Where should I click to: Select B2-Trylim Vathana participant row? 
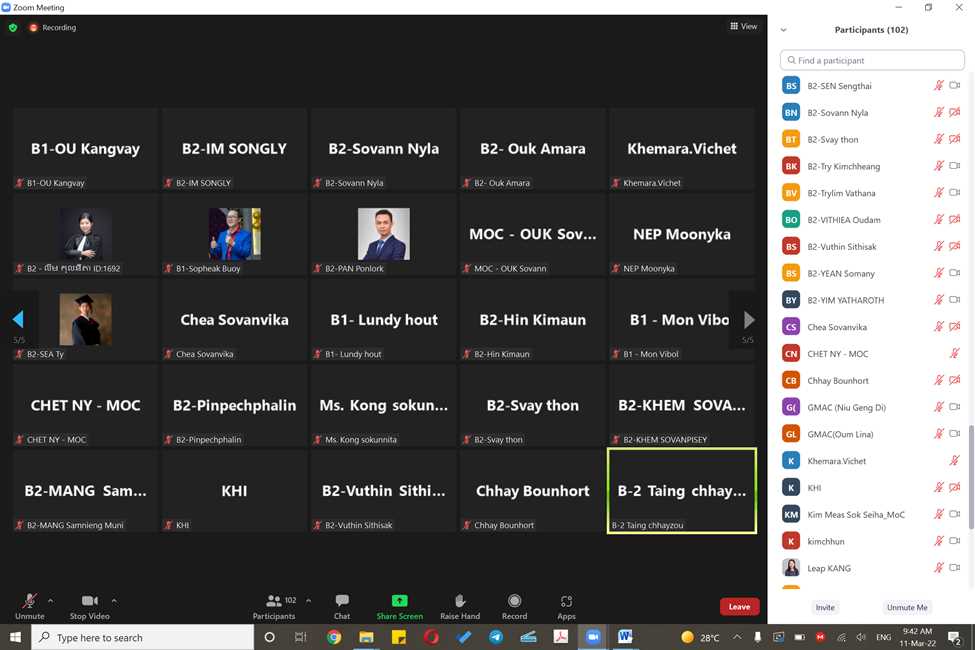pos(871,193)
